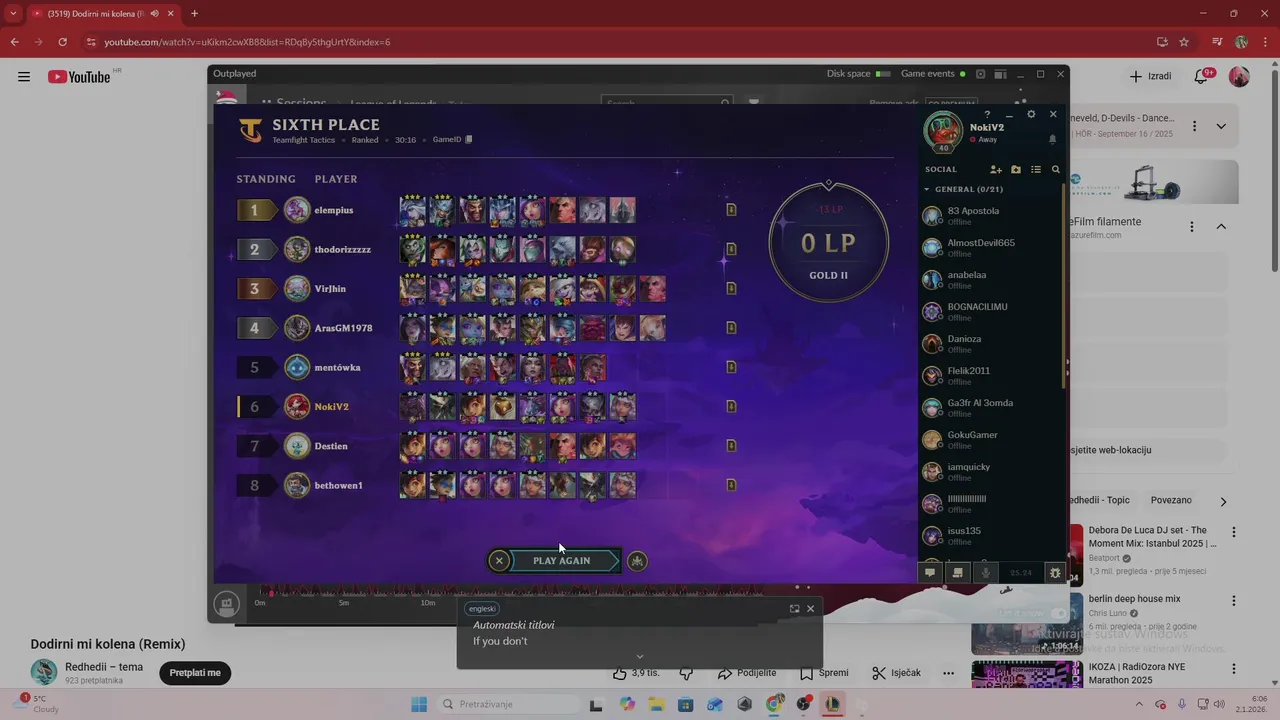The image size is (1280, 720).
Task: Open more actions ellipsis under the video
Action: [x=948, y=673]
